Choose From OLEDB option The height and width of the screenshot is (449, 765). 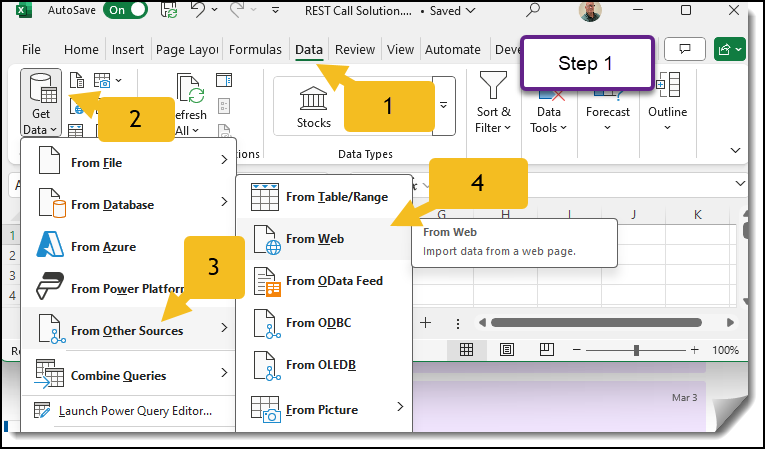click(324, 365)
